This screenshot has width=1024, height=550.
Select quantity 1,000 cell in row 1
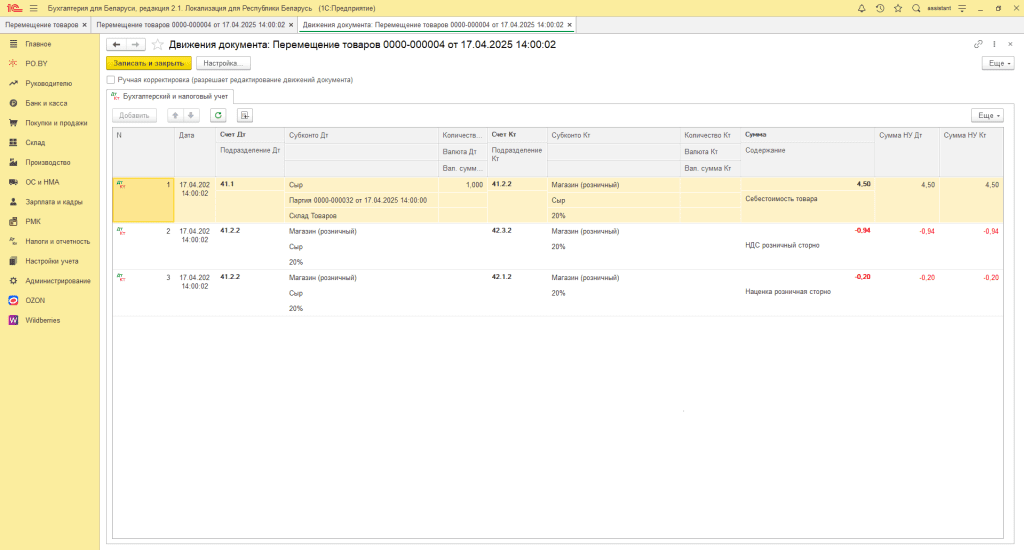(462, 185)
